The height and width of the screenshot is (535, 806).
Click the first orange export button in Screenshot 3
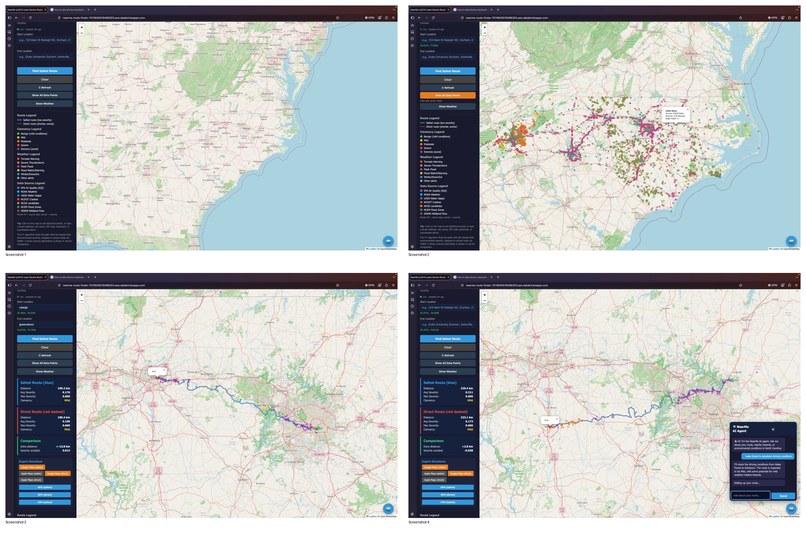32,467
